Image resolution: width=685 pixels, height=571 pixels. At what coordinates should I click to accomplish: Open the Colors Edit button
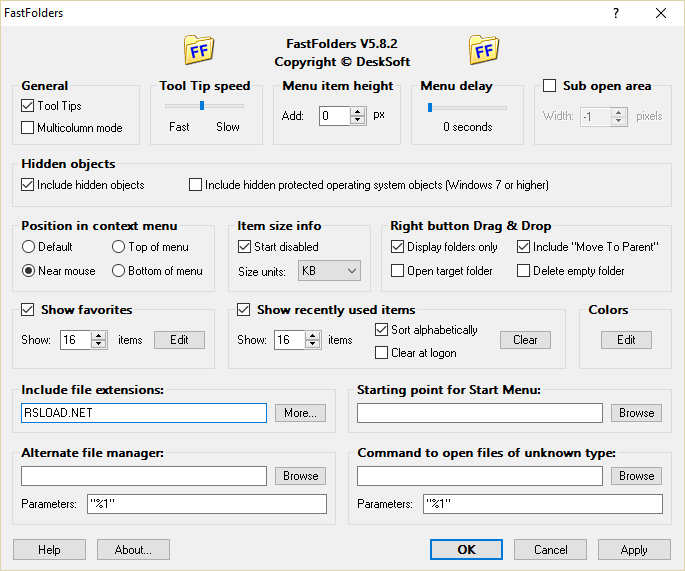pyautogui.click(x=626, y=340)
